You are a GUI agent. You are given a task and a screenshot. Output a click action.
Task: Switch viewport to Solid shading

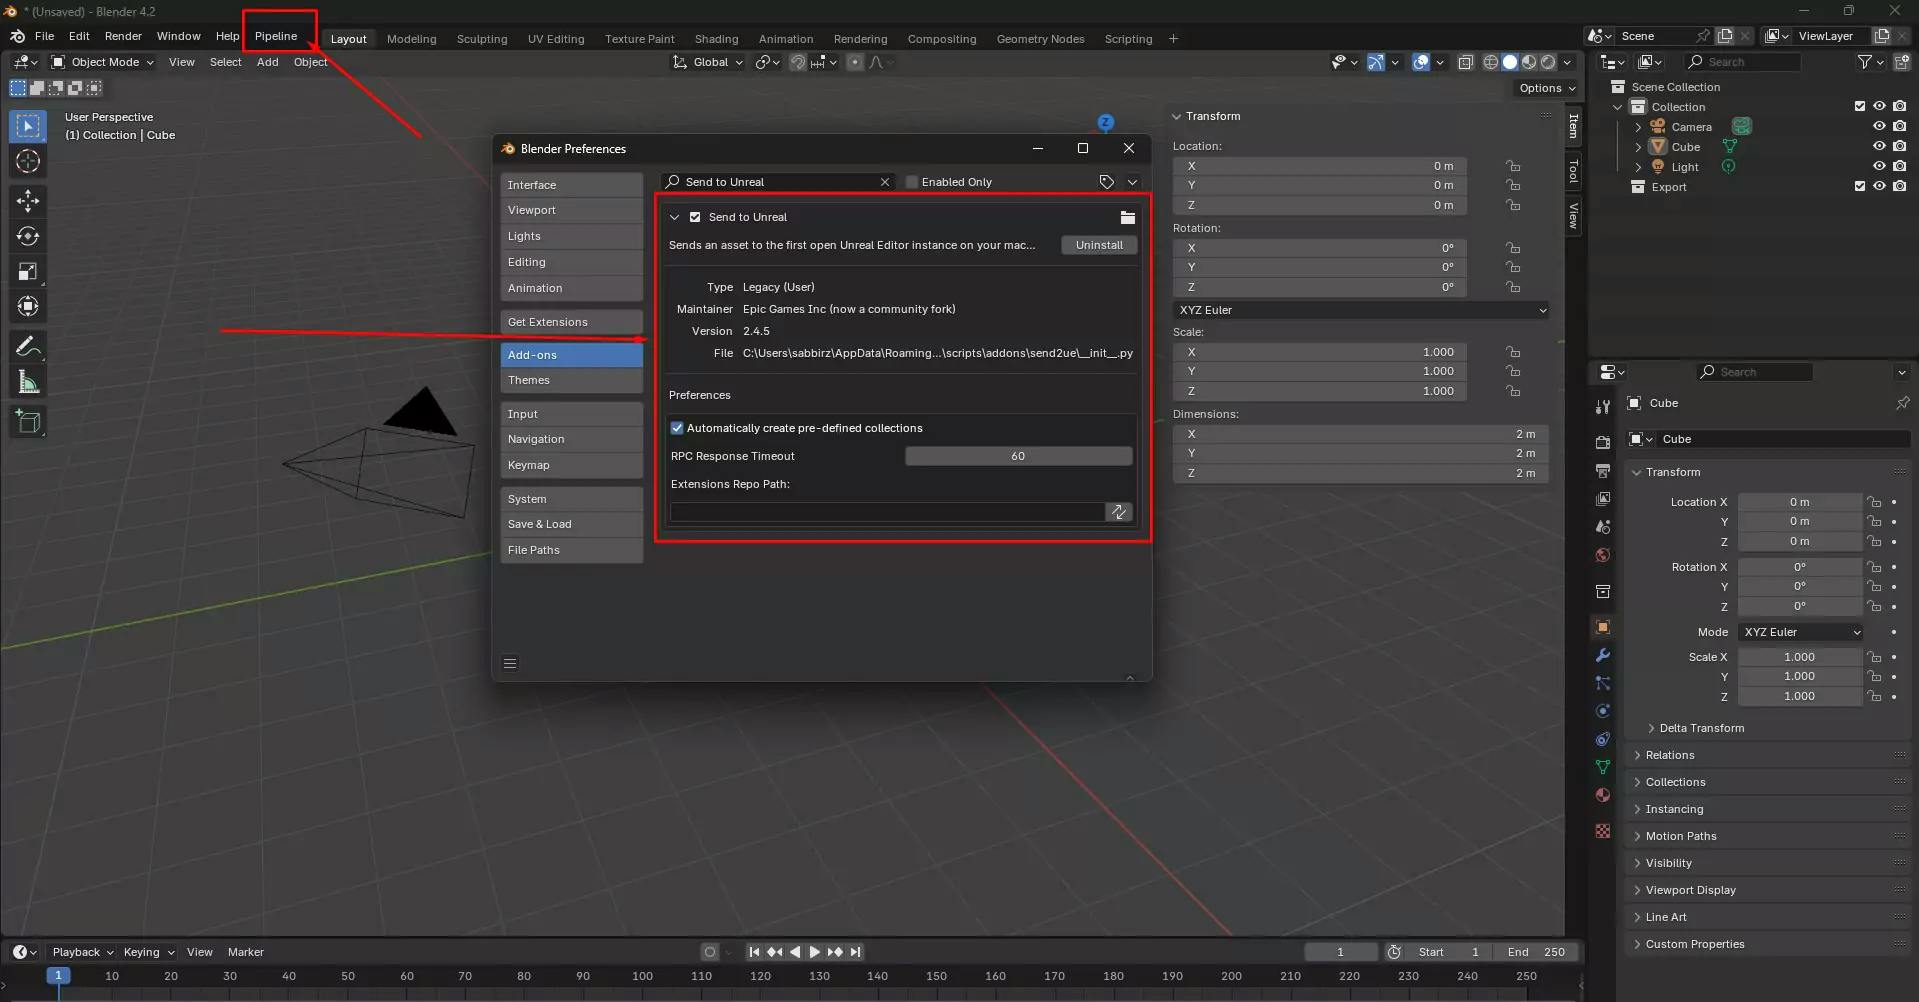point(1510,62)
